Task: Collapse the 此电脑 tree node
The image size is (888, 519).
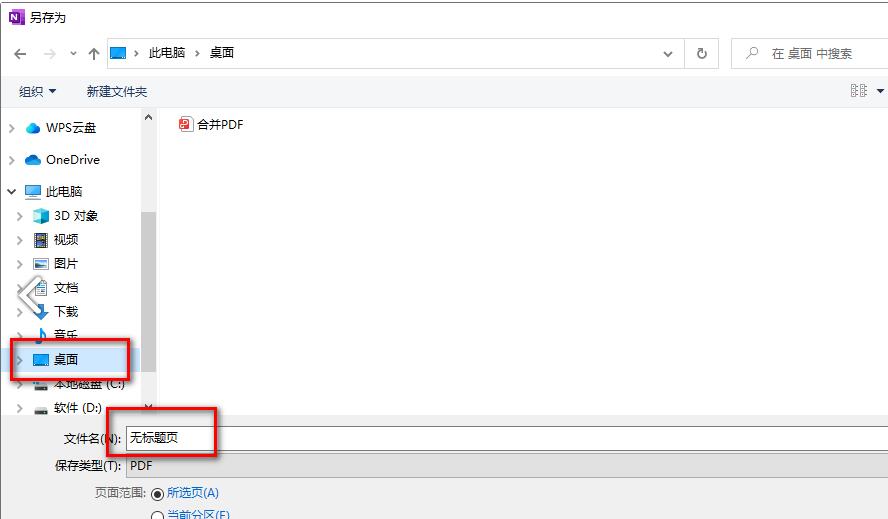Action: 11,192
